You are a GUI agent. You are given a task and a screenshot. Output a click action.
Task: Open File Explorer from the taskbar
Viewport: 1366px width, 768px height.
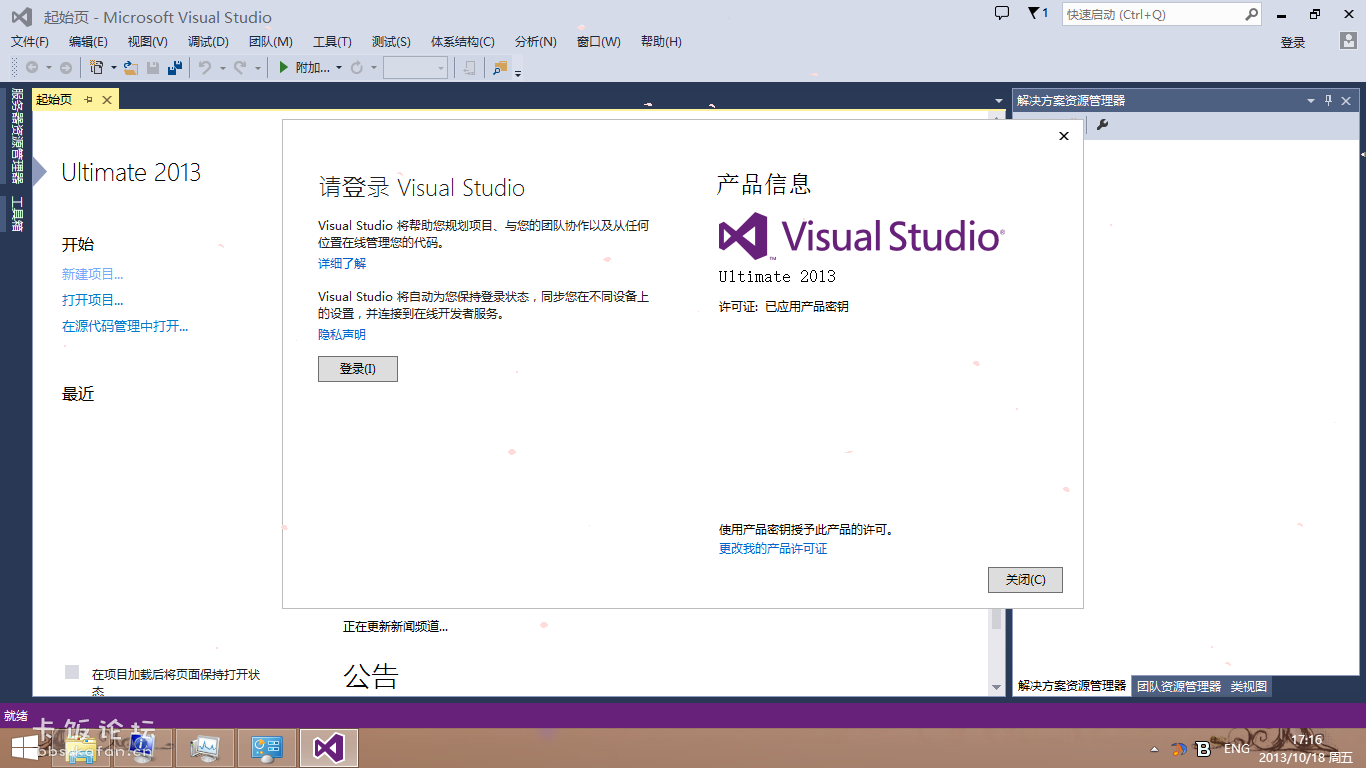point(79,748)
